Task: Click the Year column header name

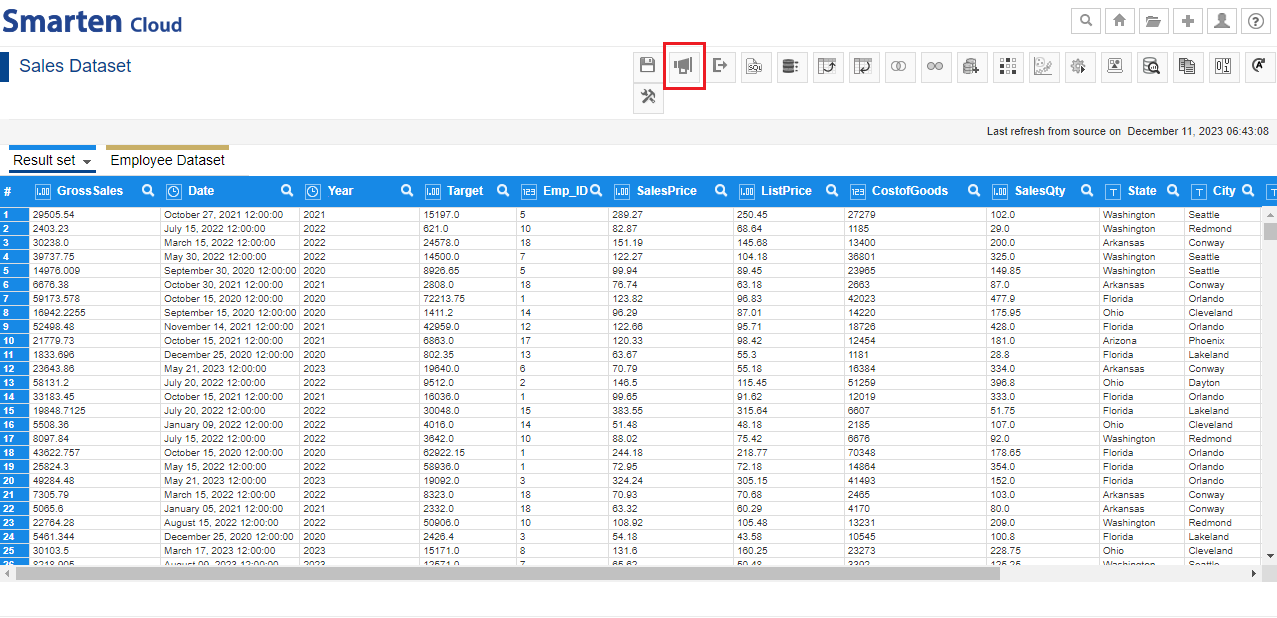Action: (x=341, y=191)
